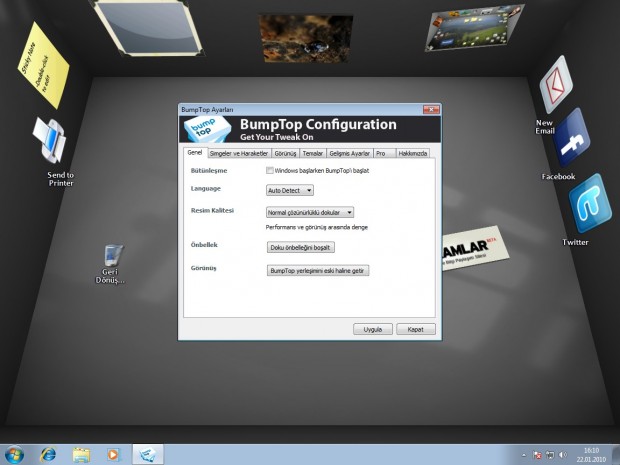The width and height of the screenshot is (620, 465).
Task: Open the Action Center flag tray icon
Action: (537, 455)
